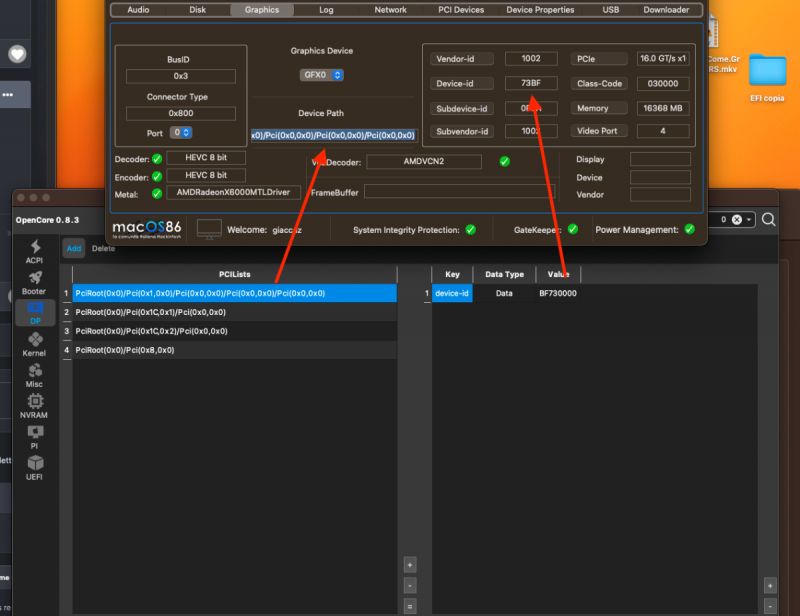800x616 pixels.
Task: Open the Downloader tab
Action: coord(666,10)
